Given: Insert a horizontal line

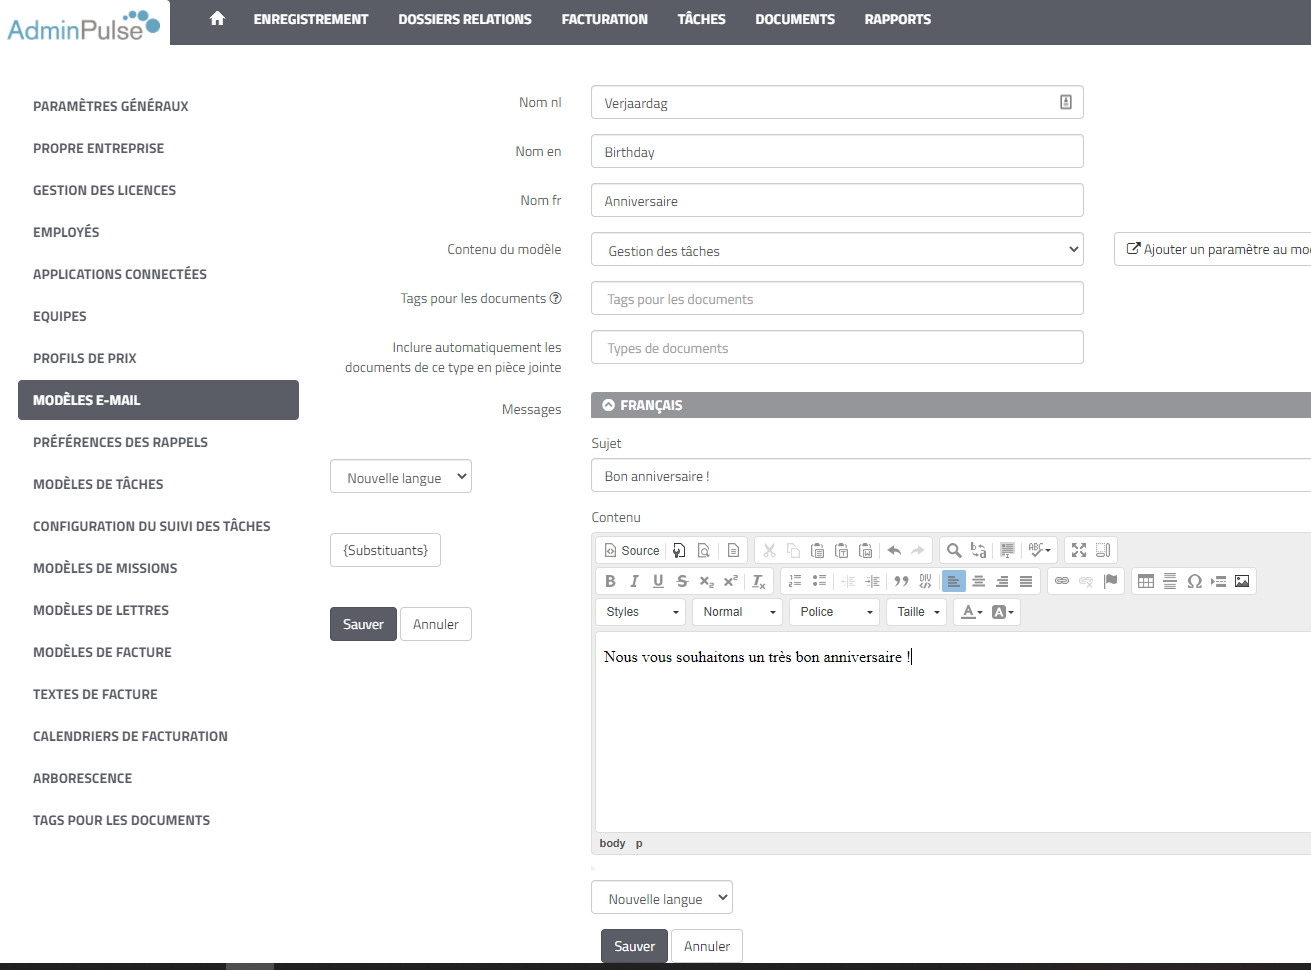Looking at the screenshot, I should pyautogui.click(x=1170, y=581).
